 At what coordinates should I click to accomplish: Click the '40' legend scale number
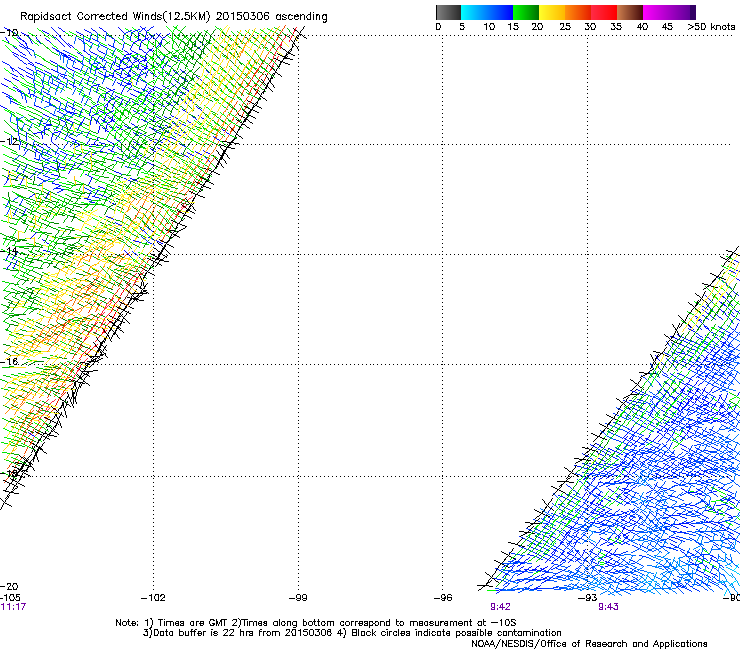click(642, 27)
